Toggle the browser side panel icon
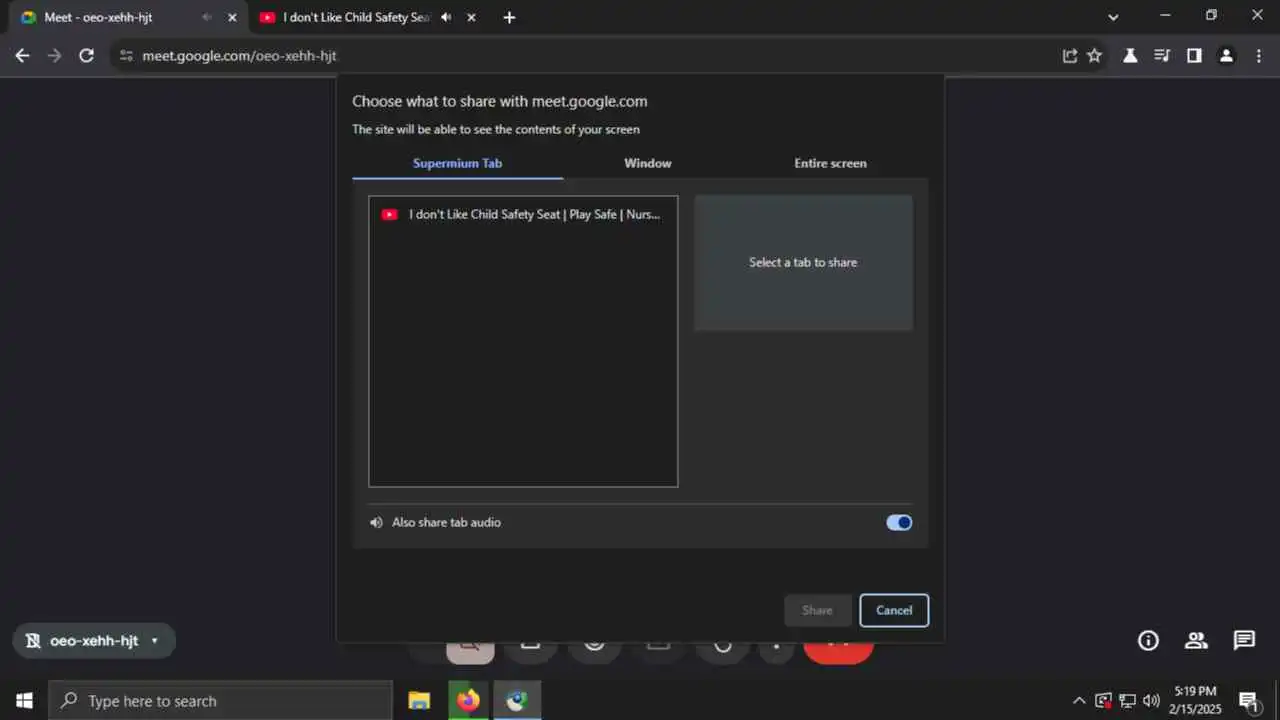 click(x=1194, y=56)
